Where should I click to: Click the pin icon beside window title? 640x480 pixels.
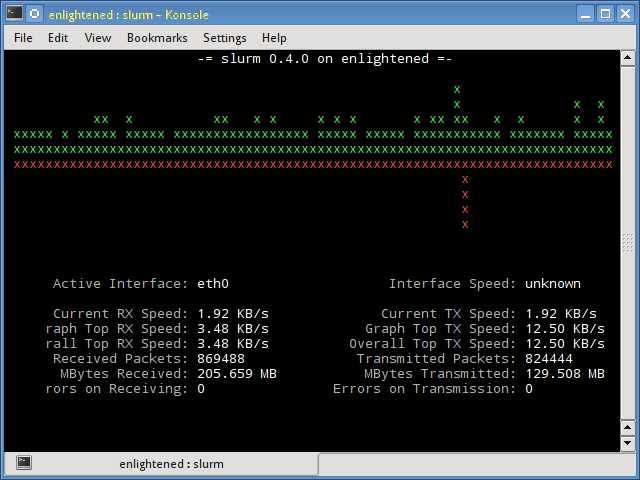coord(35,14)
